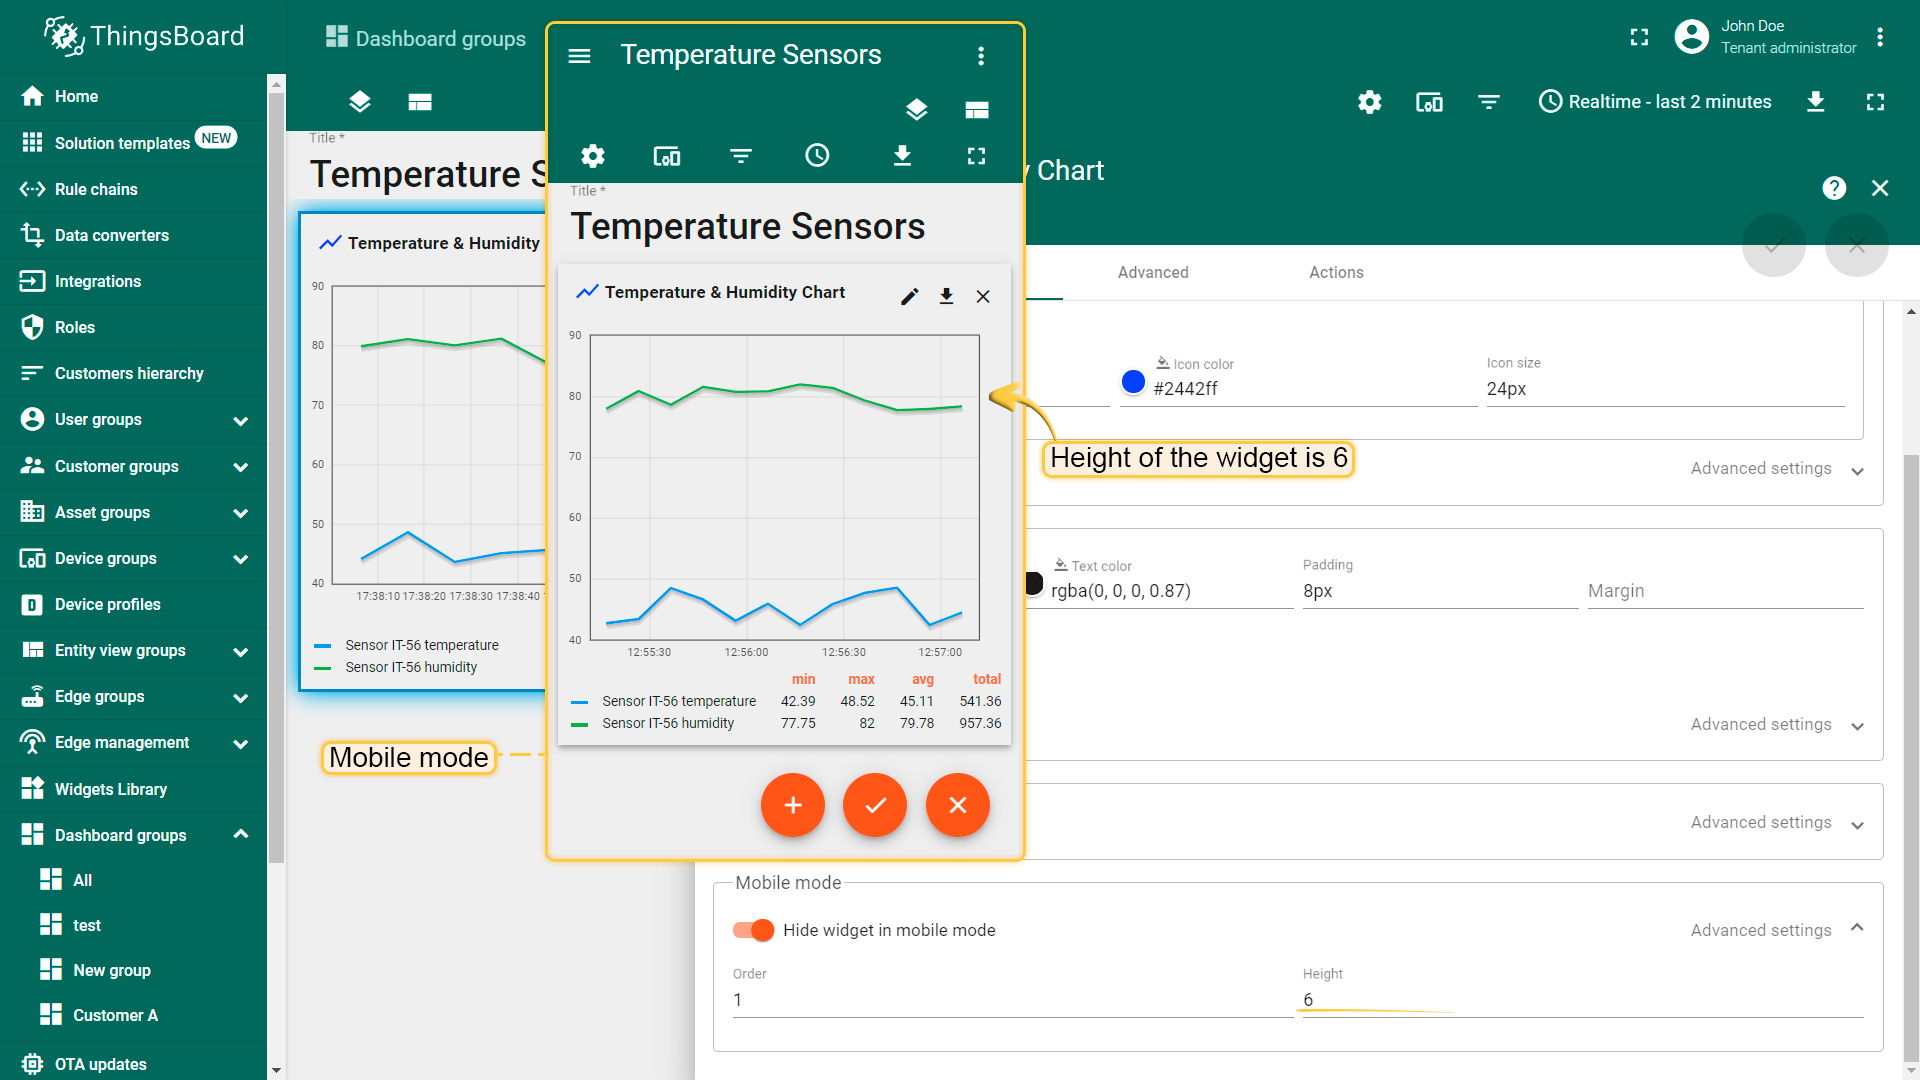Open filters icon in mobile preview
This screenshot has height=1080, width=1920.
coord(741,156)
